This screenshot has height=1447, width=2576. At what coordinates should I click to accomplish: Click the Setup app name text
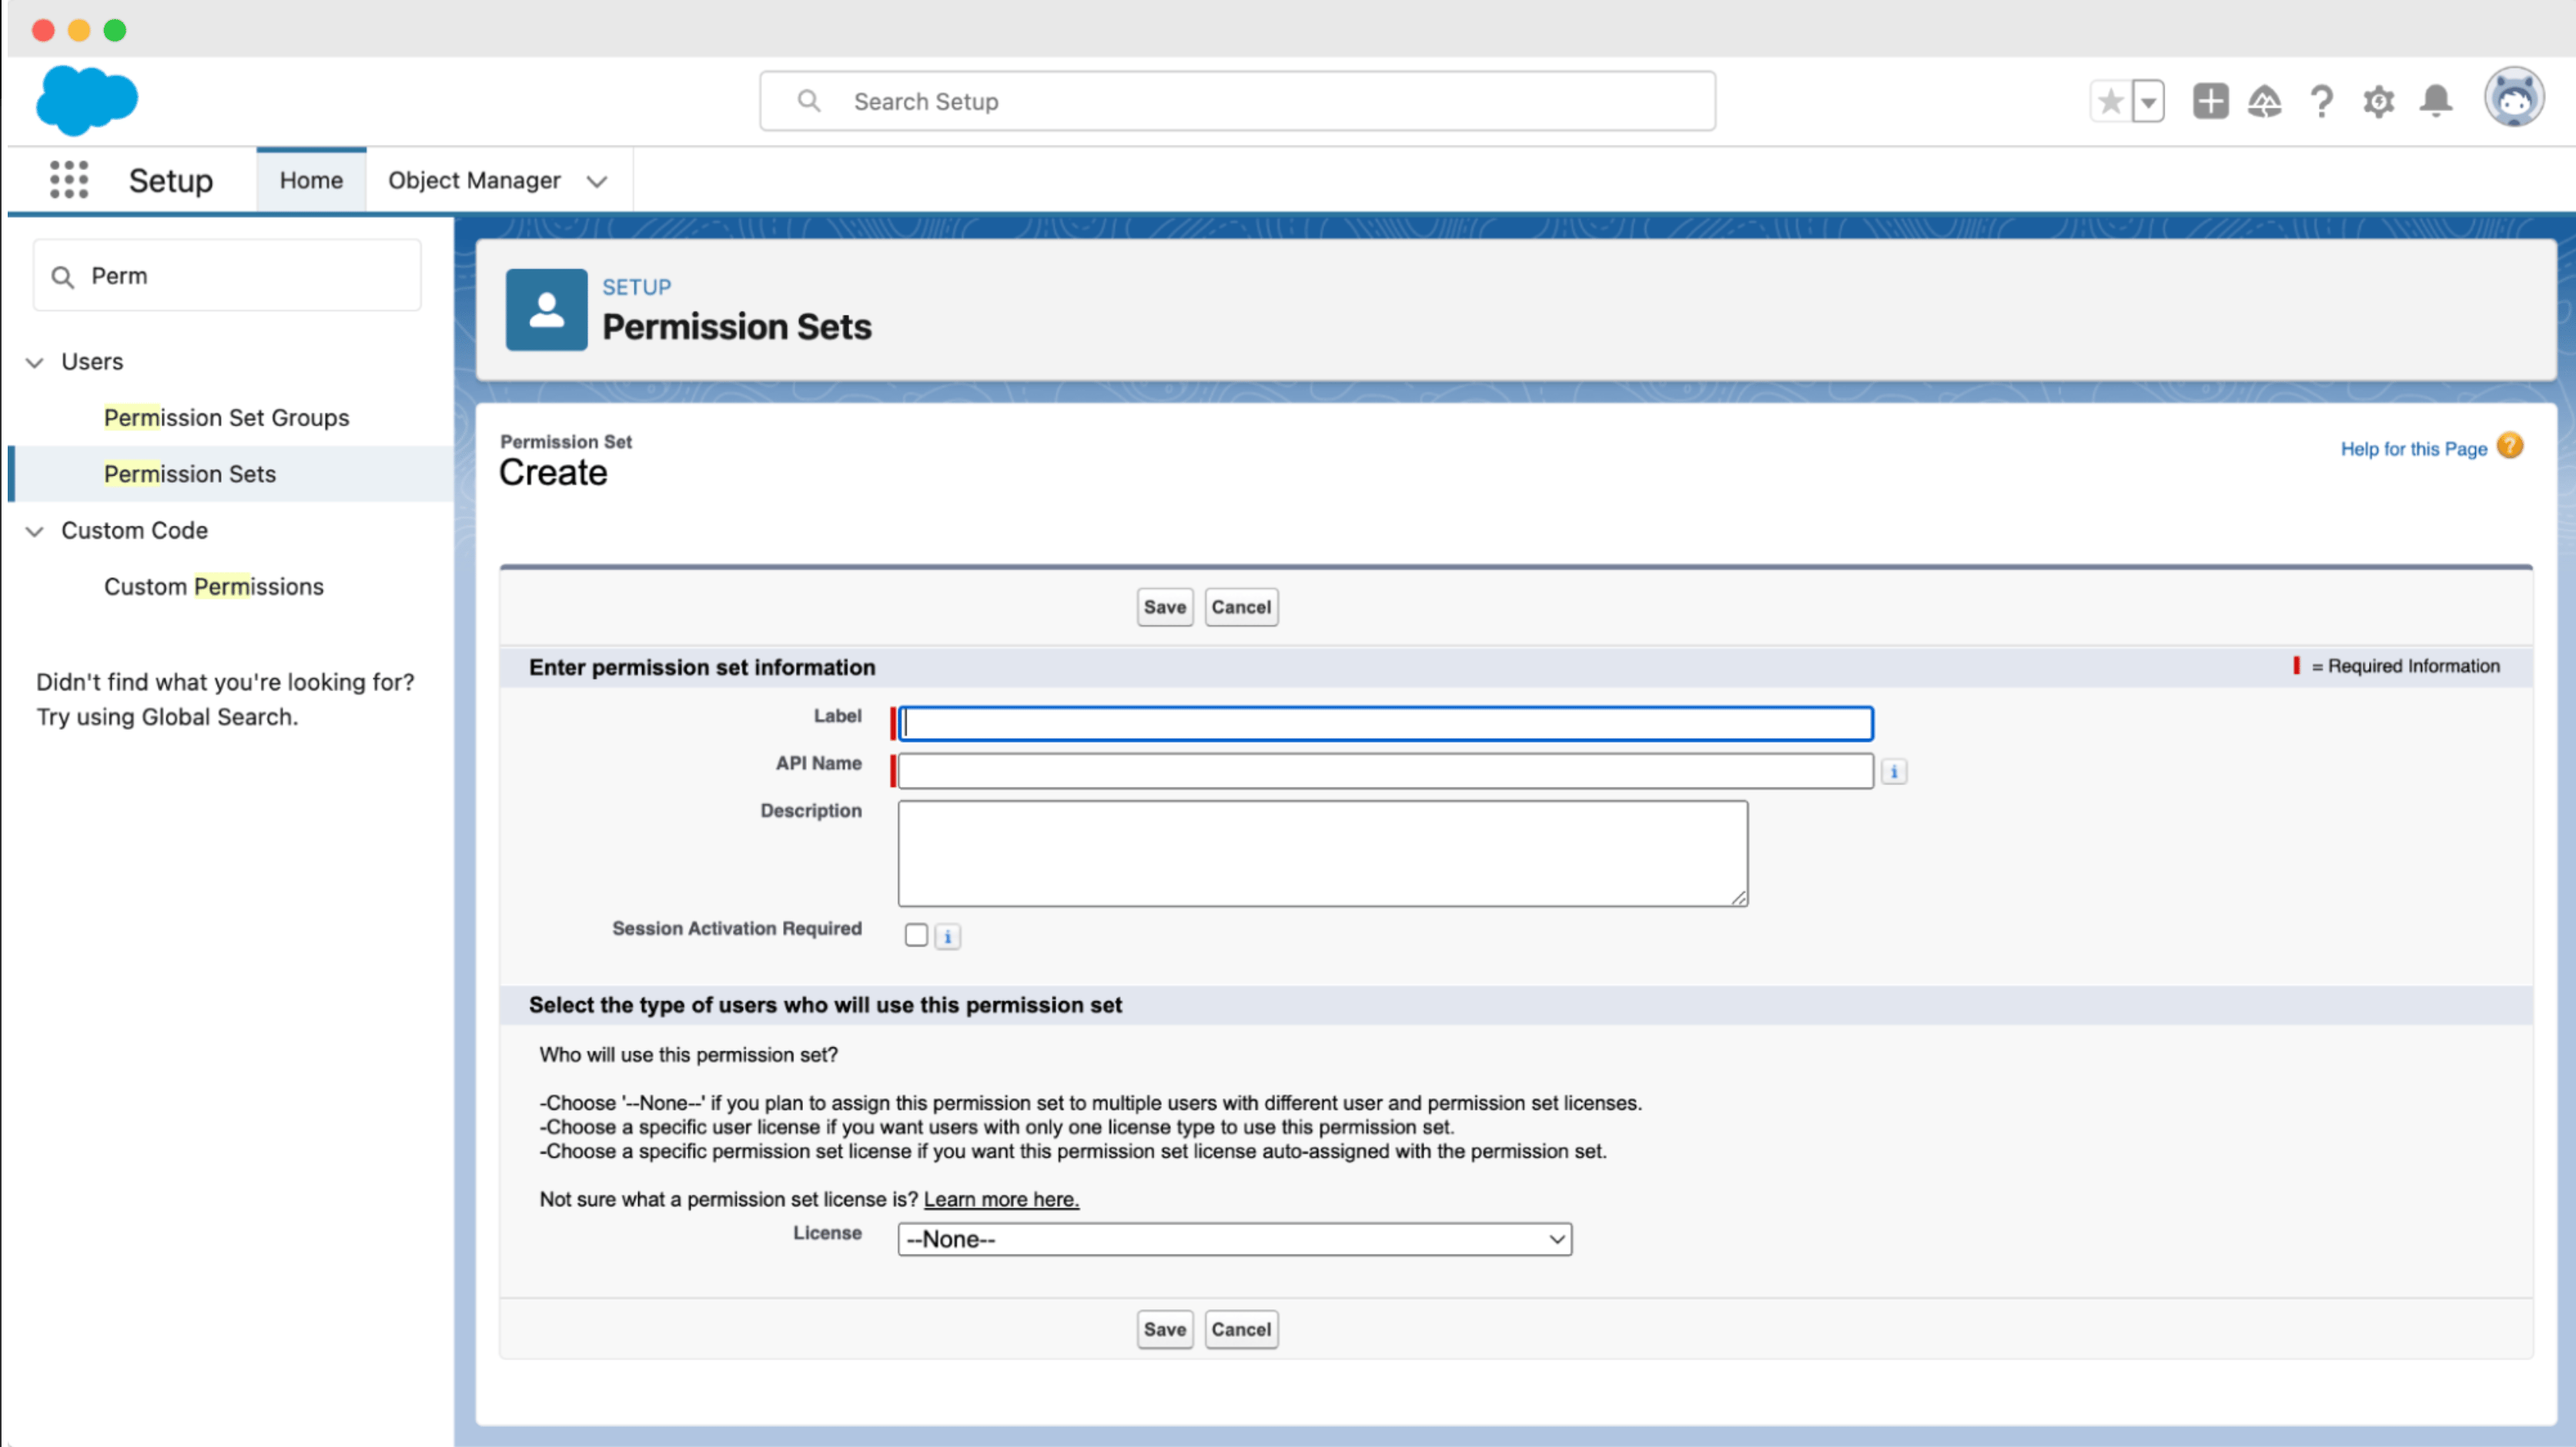171,181
